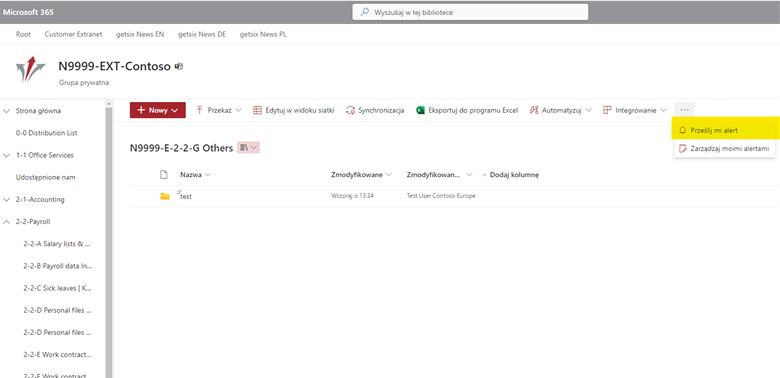
Task: Click the getsix arrow logo
Action: click(x=30, y=69)
